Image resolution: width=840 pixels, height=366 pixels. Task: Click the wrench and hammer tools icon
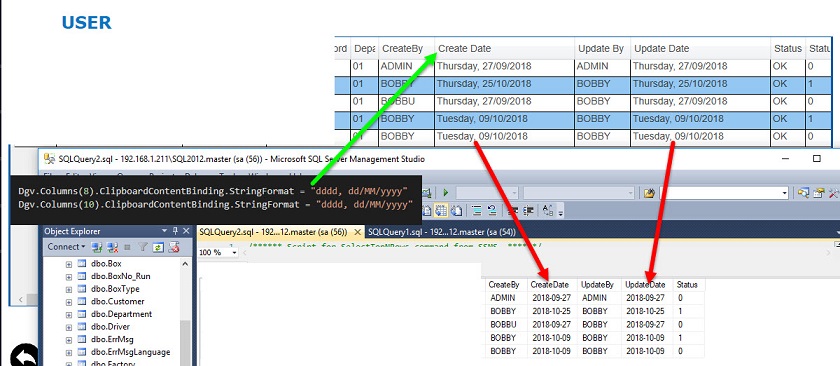pos(833,193)
